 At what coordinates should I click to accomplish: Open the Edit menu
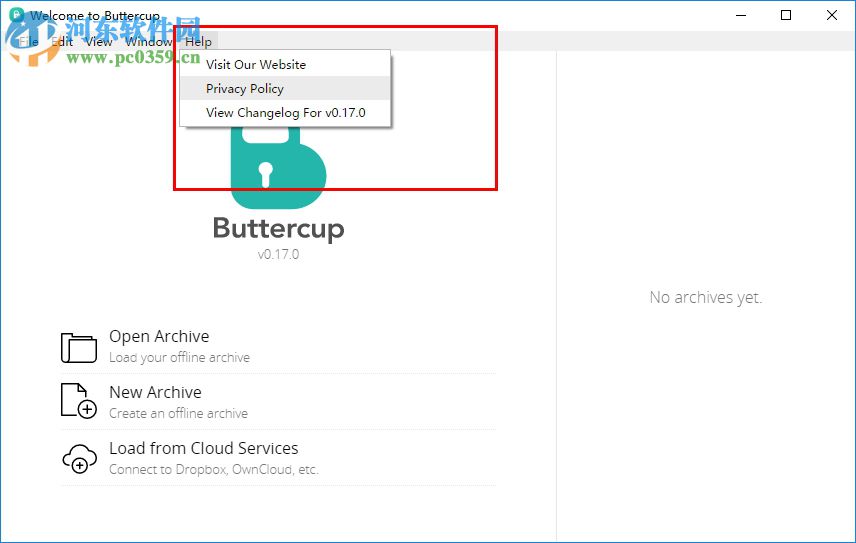coord(62,41)
